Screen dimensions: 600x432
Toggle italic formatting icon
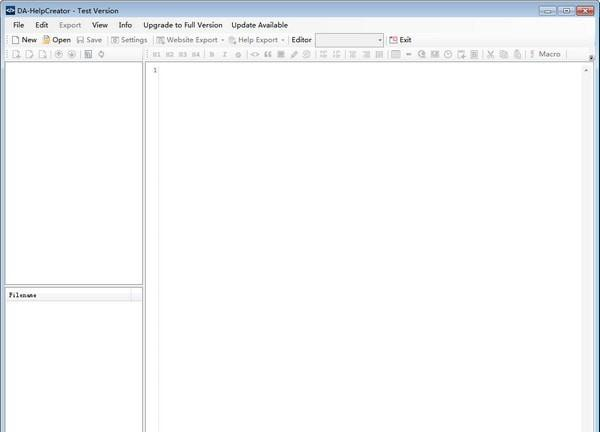click(225, 54)
